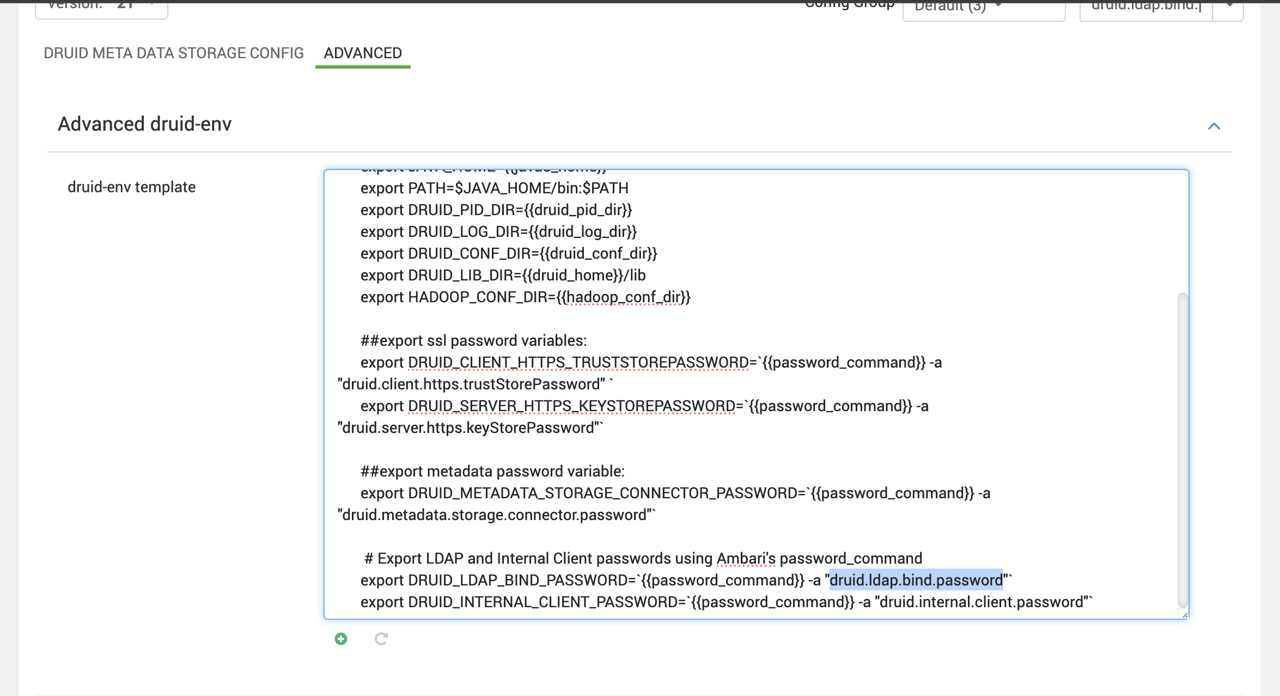The width and height of the screenshot is (1280, 696).
Task: Open the Config Group Default (3) dropdown
Action: 983,8
